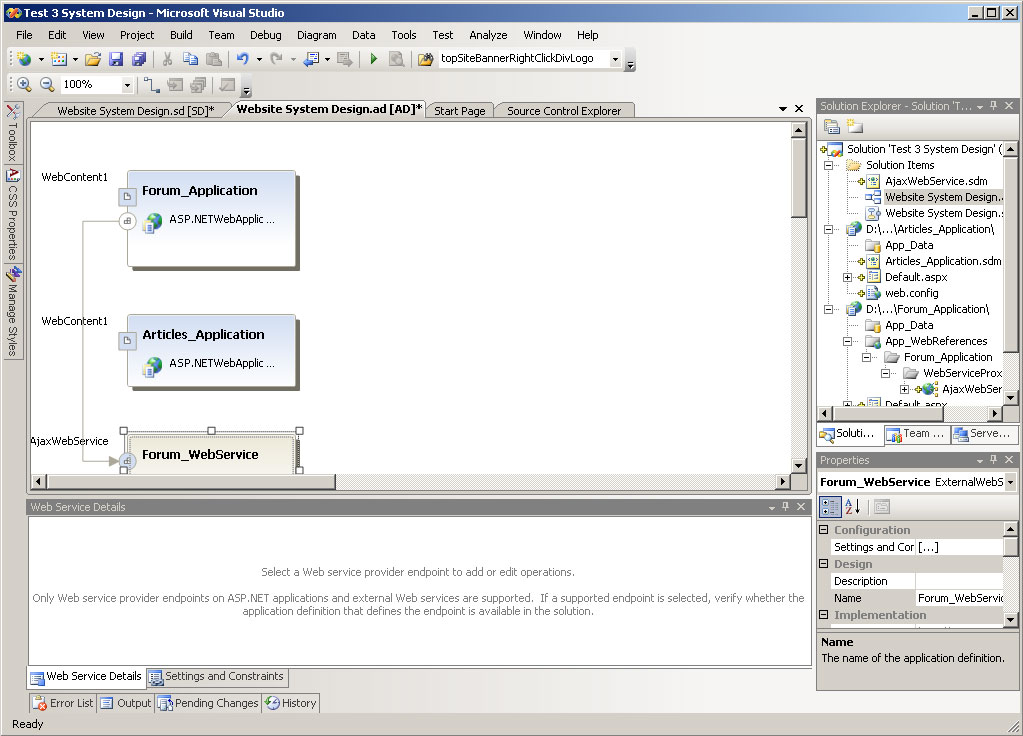Click the Categorized view icon in Properties
1023x736 pixels.
(830, 506)
